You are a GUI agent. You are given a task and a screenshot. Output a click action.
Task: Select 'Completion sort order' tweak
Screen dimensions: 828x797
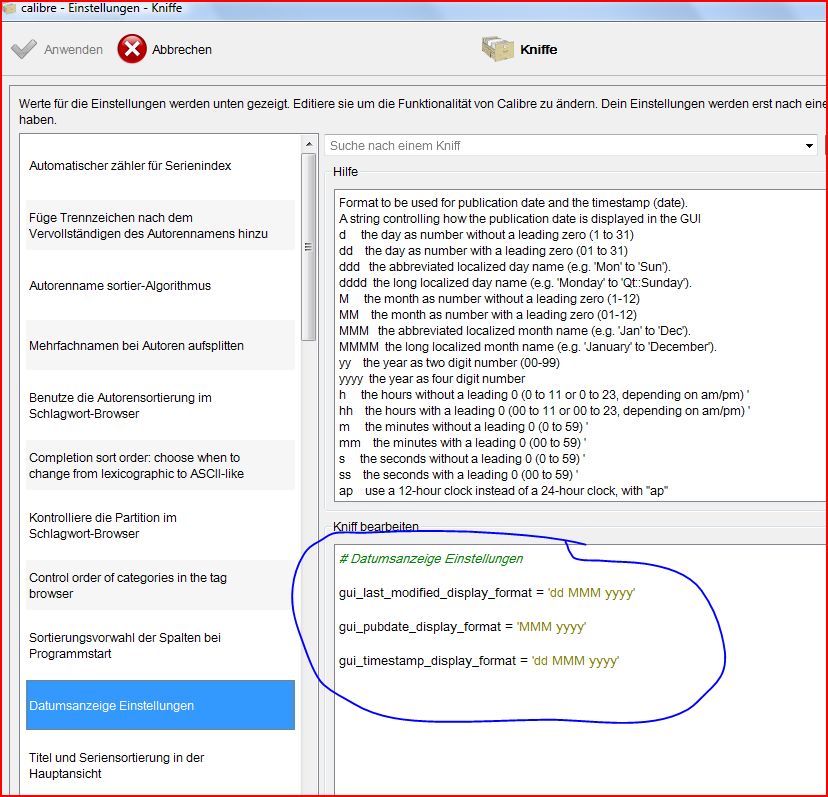coord(160,465)
